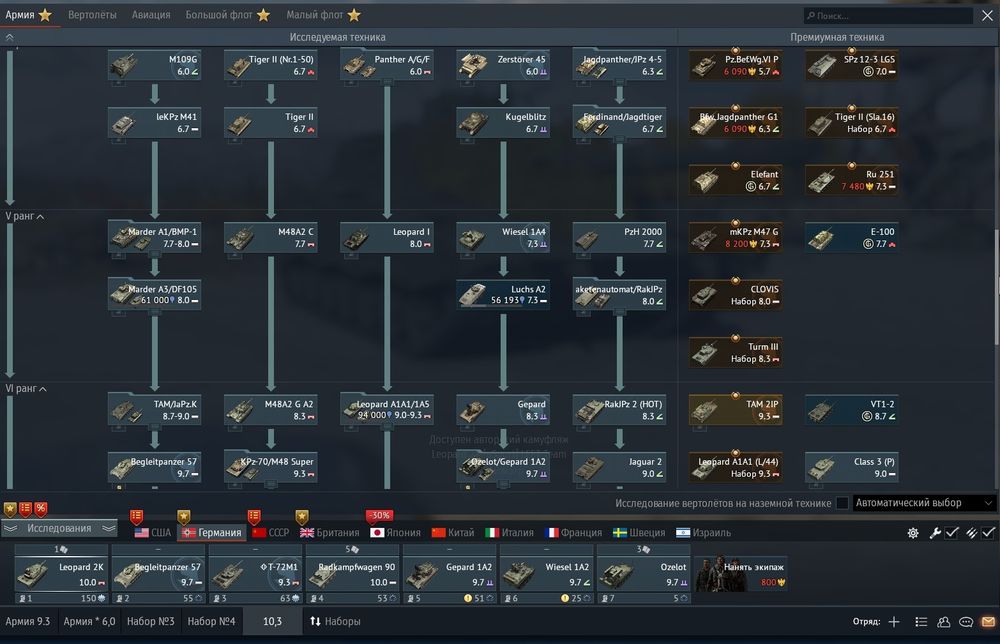The height and width of the screenshot is (644, 1000).
Task: Collapse tree with top-left double chevron
Action: (10, 38)
